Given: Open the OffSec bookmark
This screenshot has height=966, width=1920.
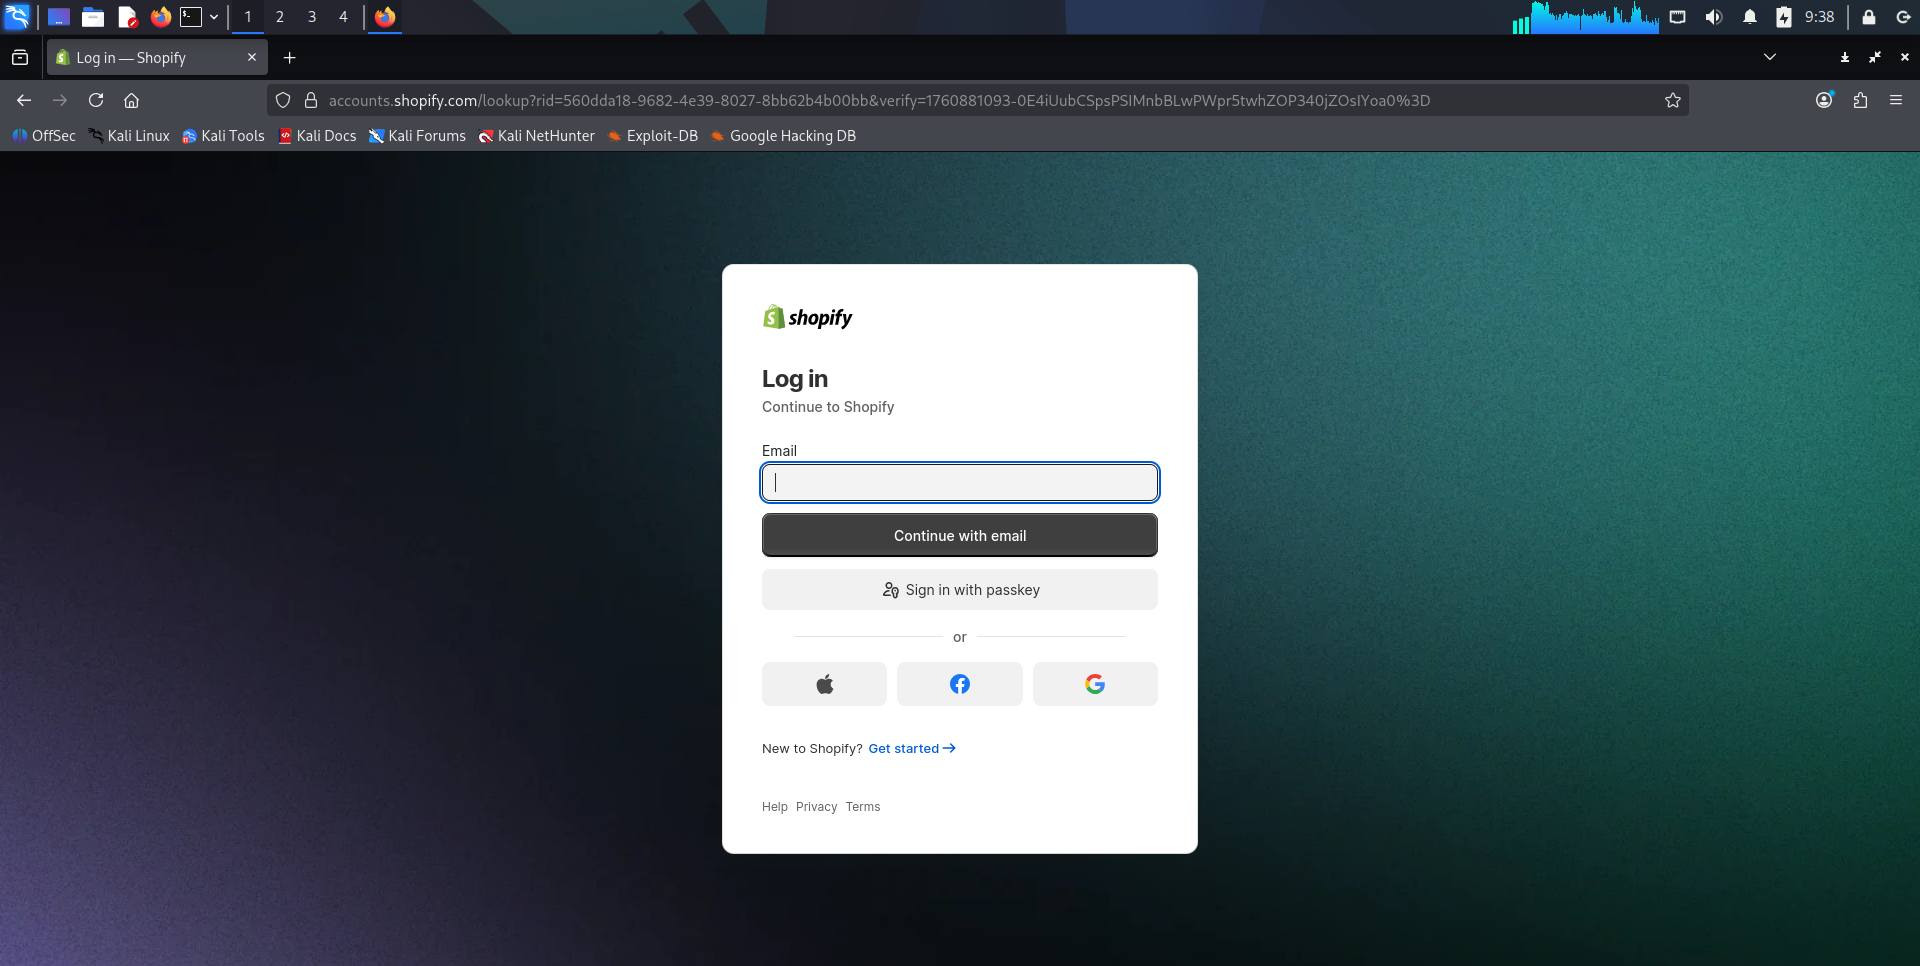Looking at the screenshot, I should click(x=44, y=136).
